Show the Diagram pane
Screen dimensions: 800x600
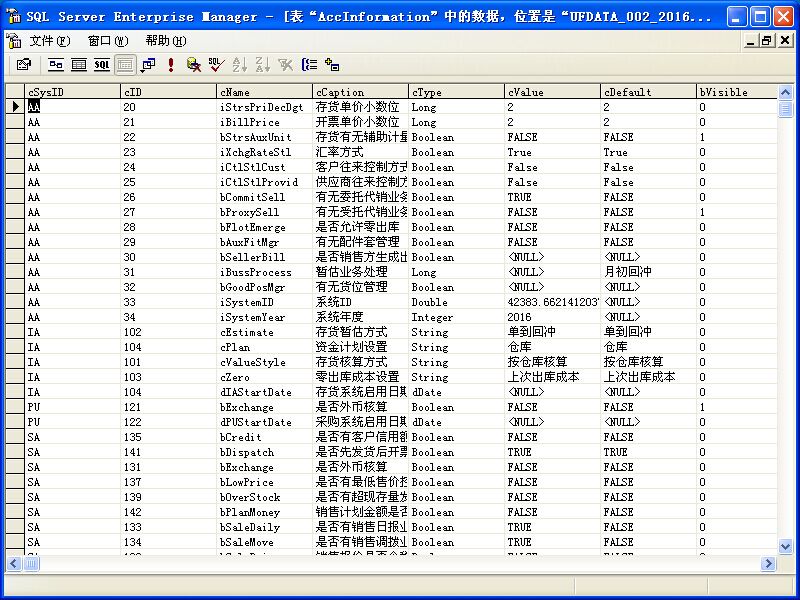(x=56, y=64)
